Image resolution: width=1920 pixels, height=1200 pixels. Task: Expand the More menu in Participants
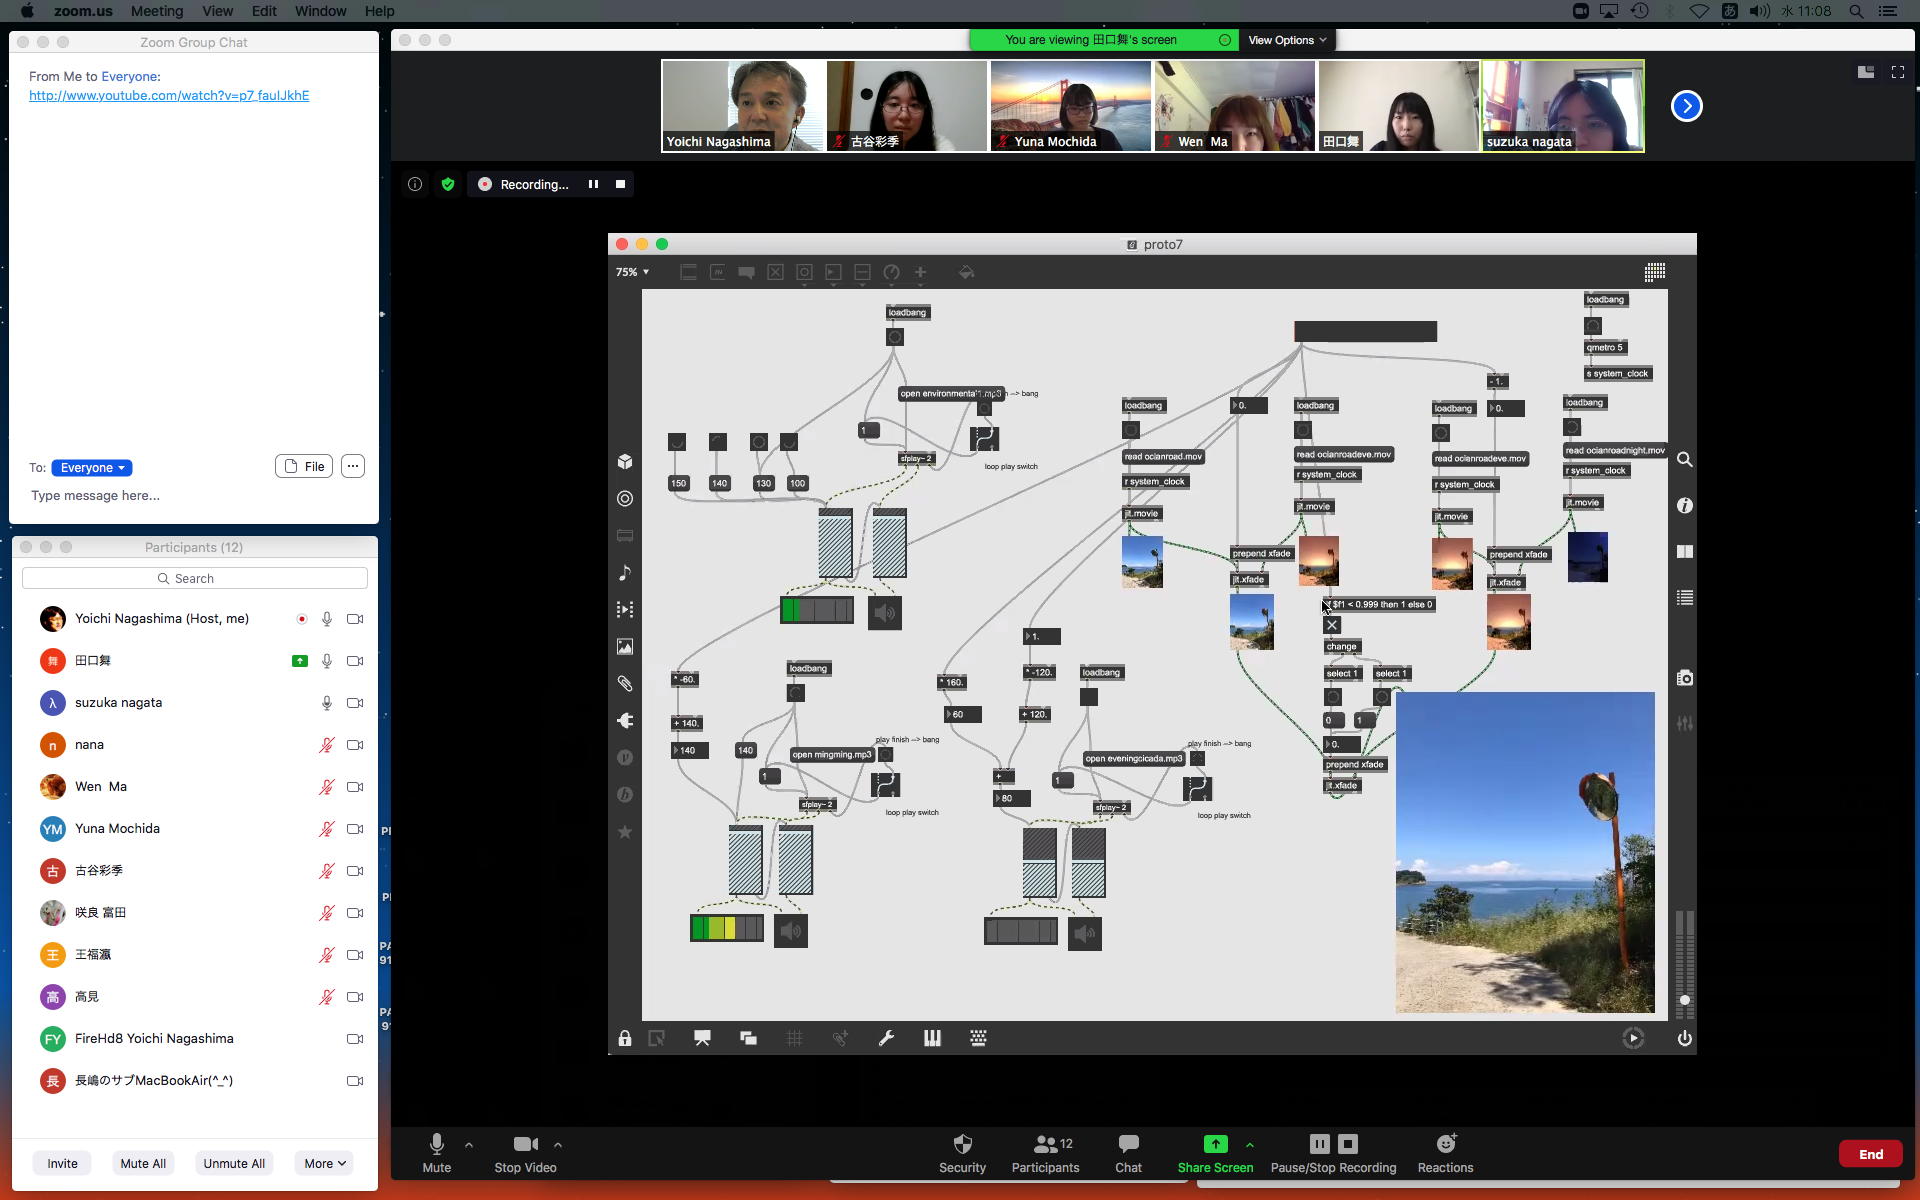[325, 1163]
